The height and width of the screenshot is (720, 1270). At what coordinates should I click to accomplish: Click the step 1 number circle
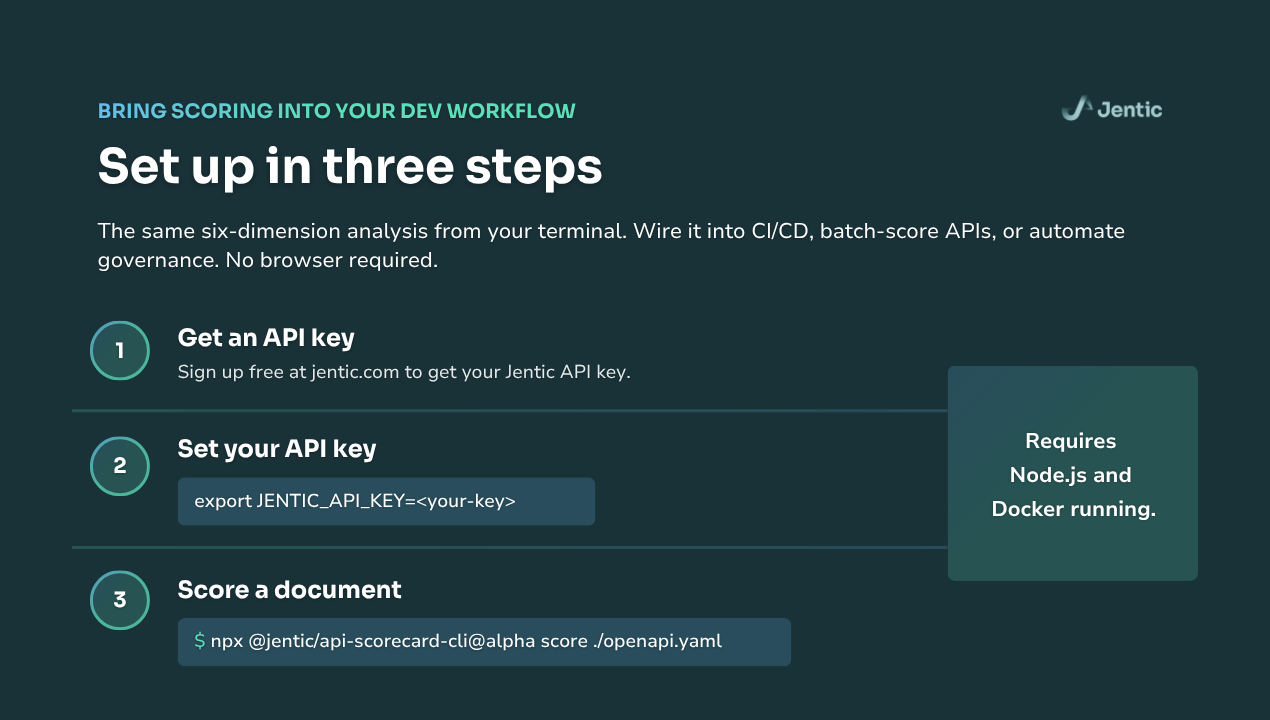coord(120,351)
